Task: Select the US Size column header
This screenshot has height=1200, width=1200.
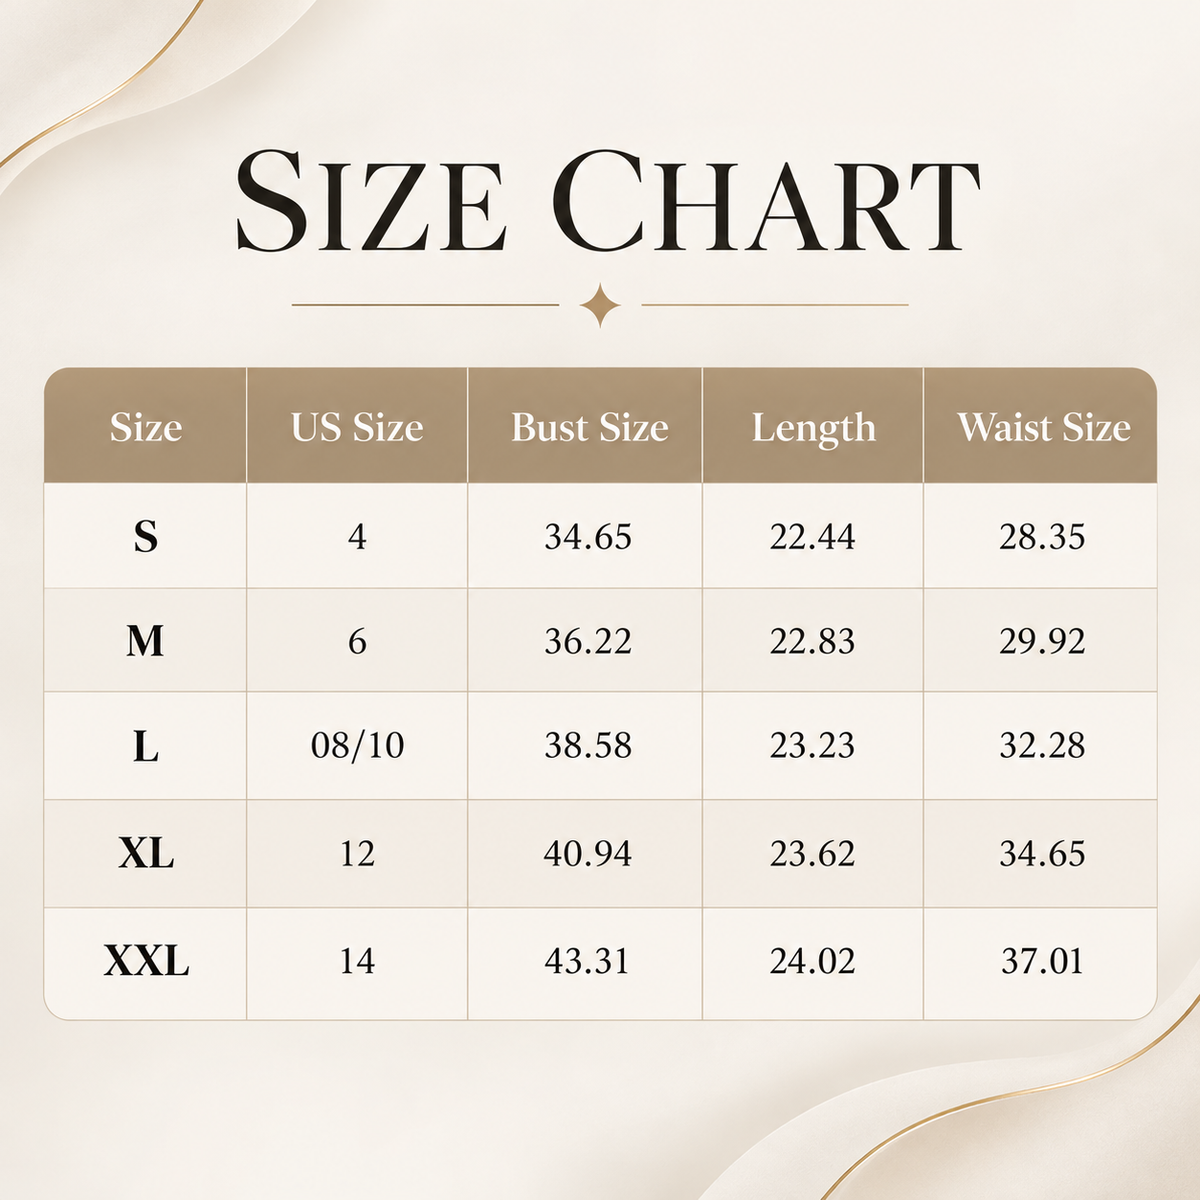Action: [357, 427]
